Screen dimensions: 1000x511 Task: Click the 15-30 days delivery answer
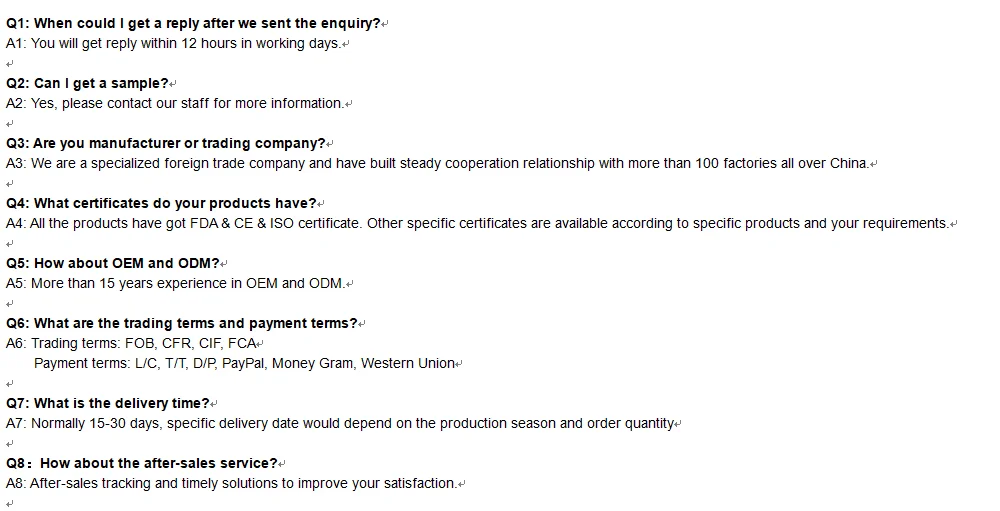tap(340, 423)
